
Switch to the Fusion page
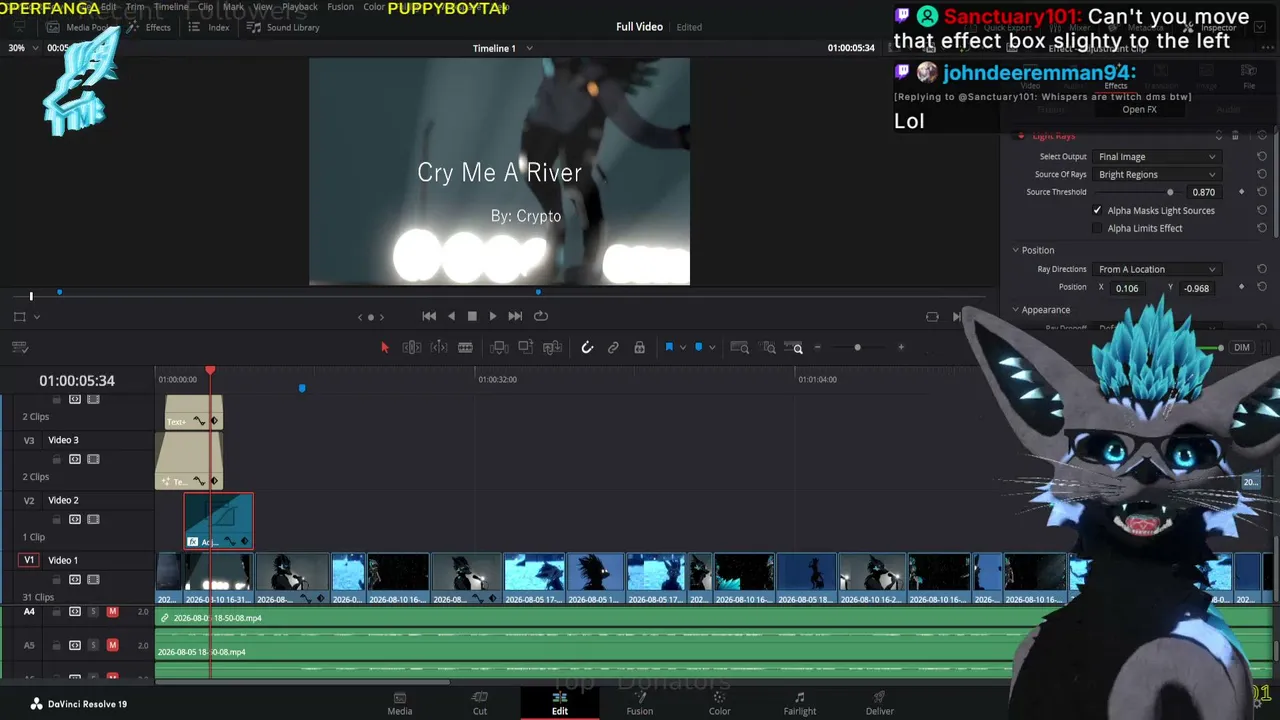point(640,703)
